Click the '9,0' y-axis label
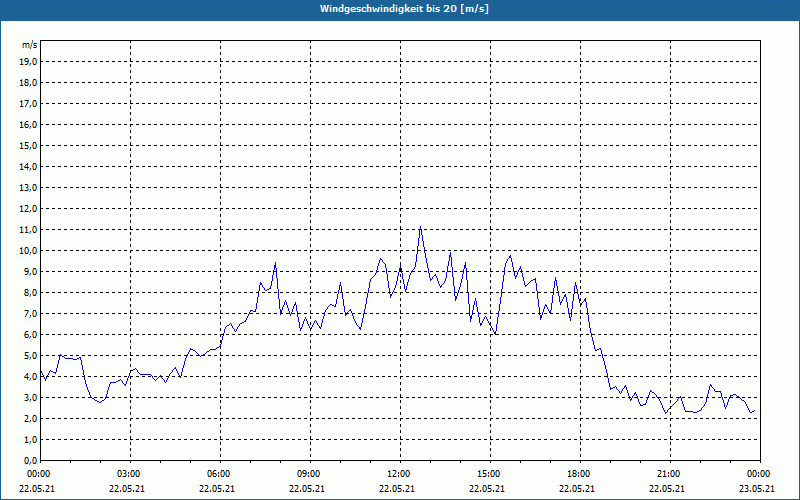The width and height of the screenshot is (800, 500). (x=31, y=271)
